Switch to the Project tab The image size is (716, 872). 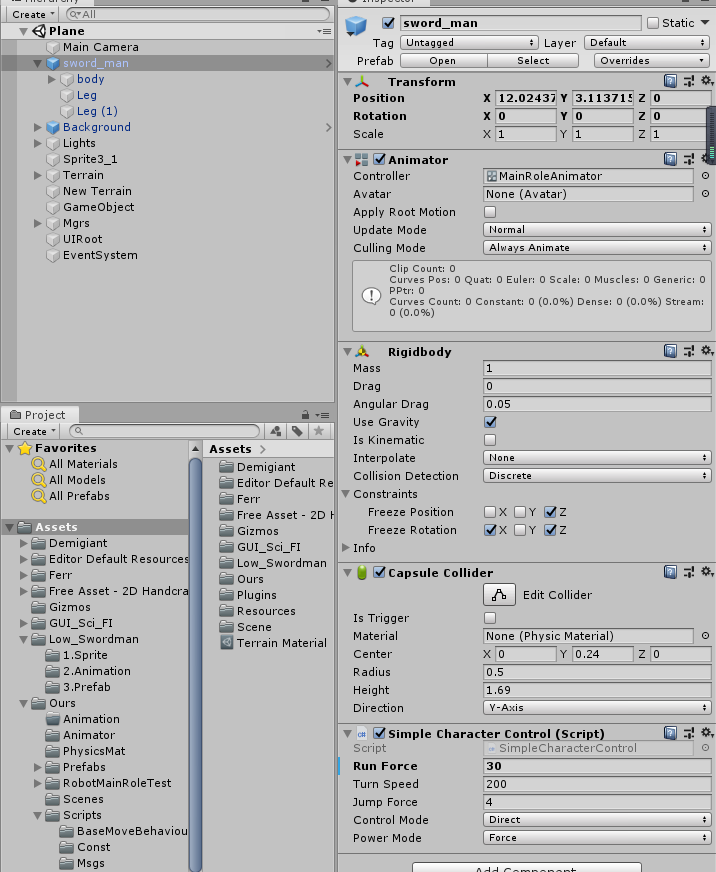(39, 415)
